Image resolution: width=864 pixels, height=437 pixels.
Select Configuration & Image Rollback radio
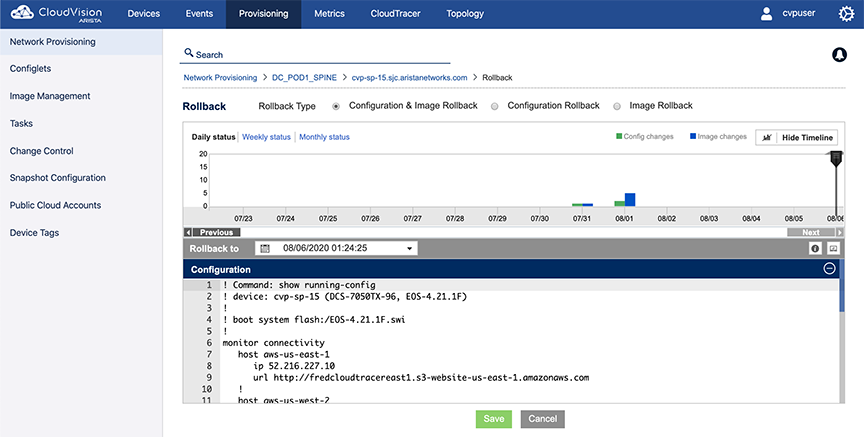336,106
